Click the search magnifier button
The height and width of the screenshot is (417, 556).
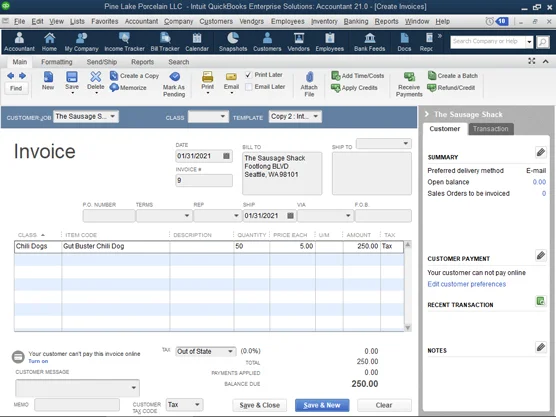543,42
